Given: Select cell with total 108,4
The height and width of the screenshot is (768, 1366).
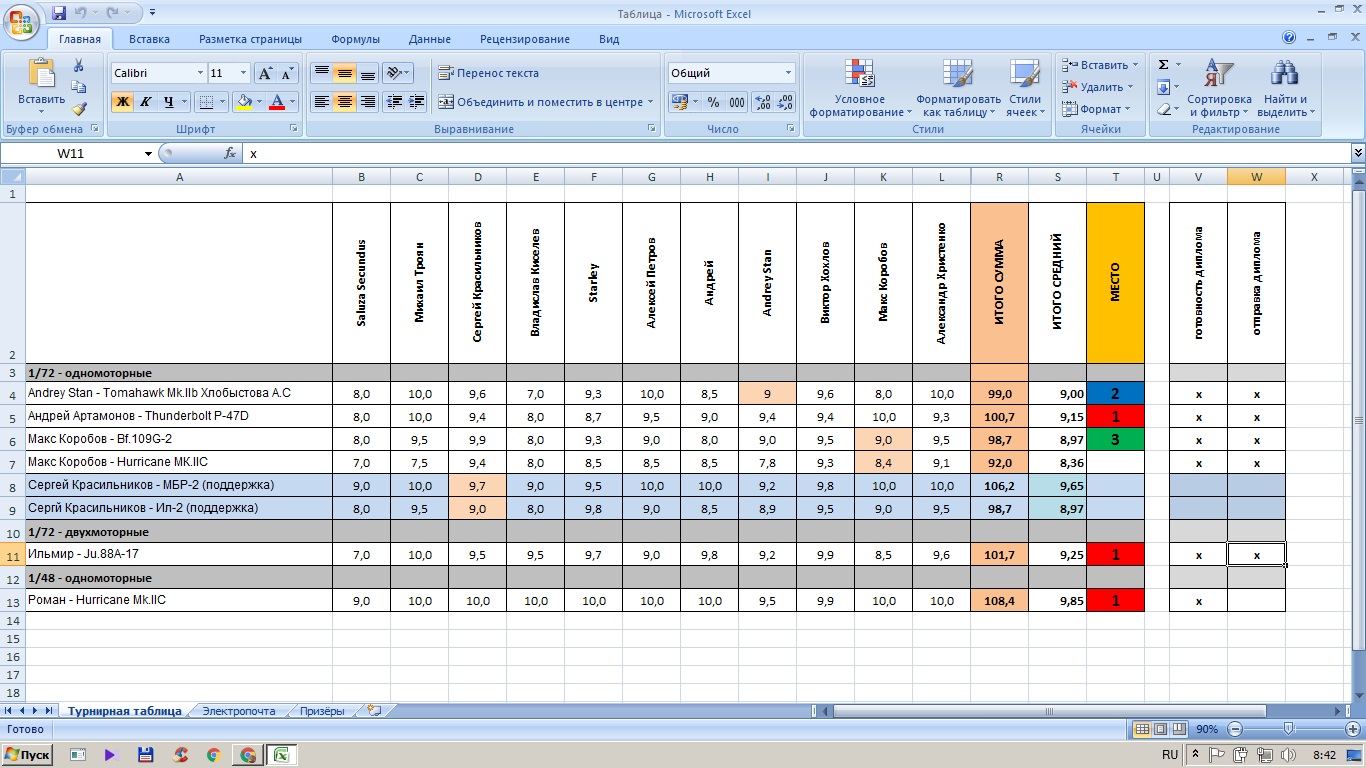Looking at the screenshot, I should 999,601.
